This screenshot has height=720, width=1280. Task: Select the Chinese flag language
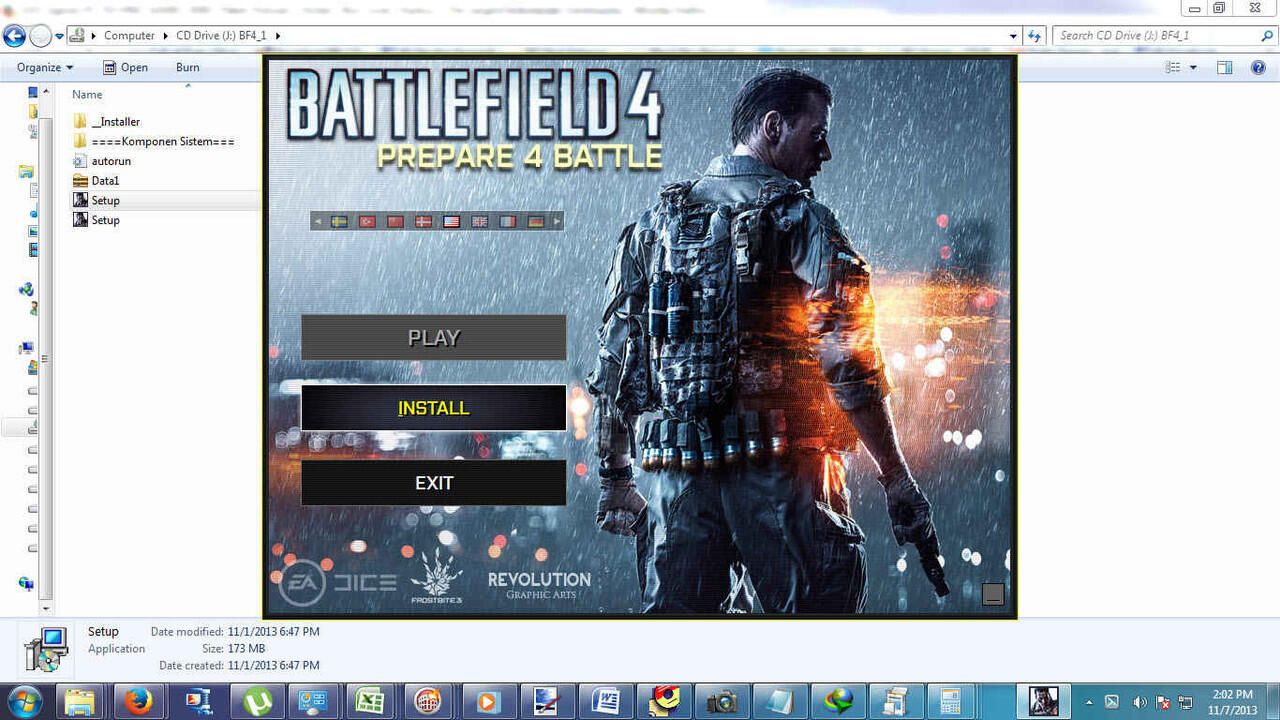point(395,221)
